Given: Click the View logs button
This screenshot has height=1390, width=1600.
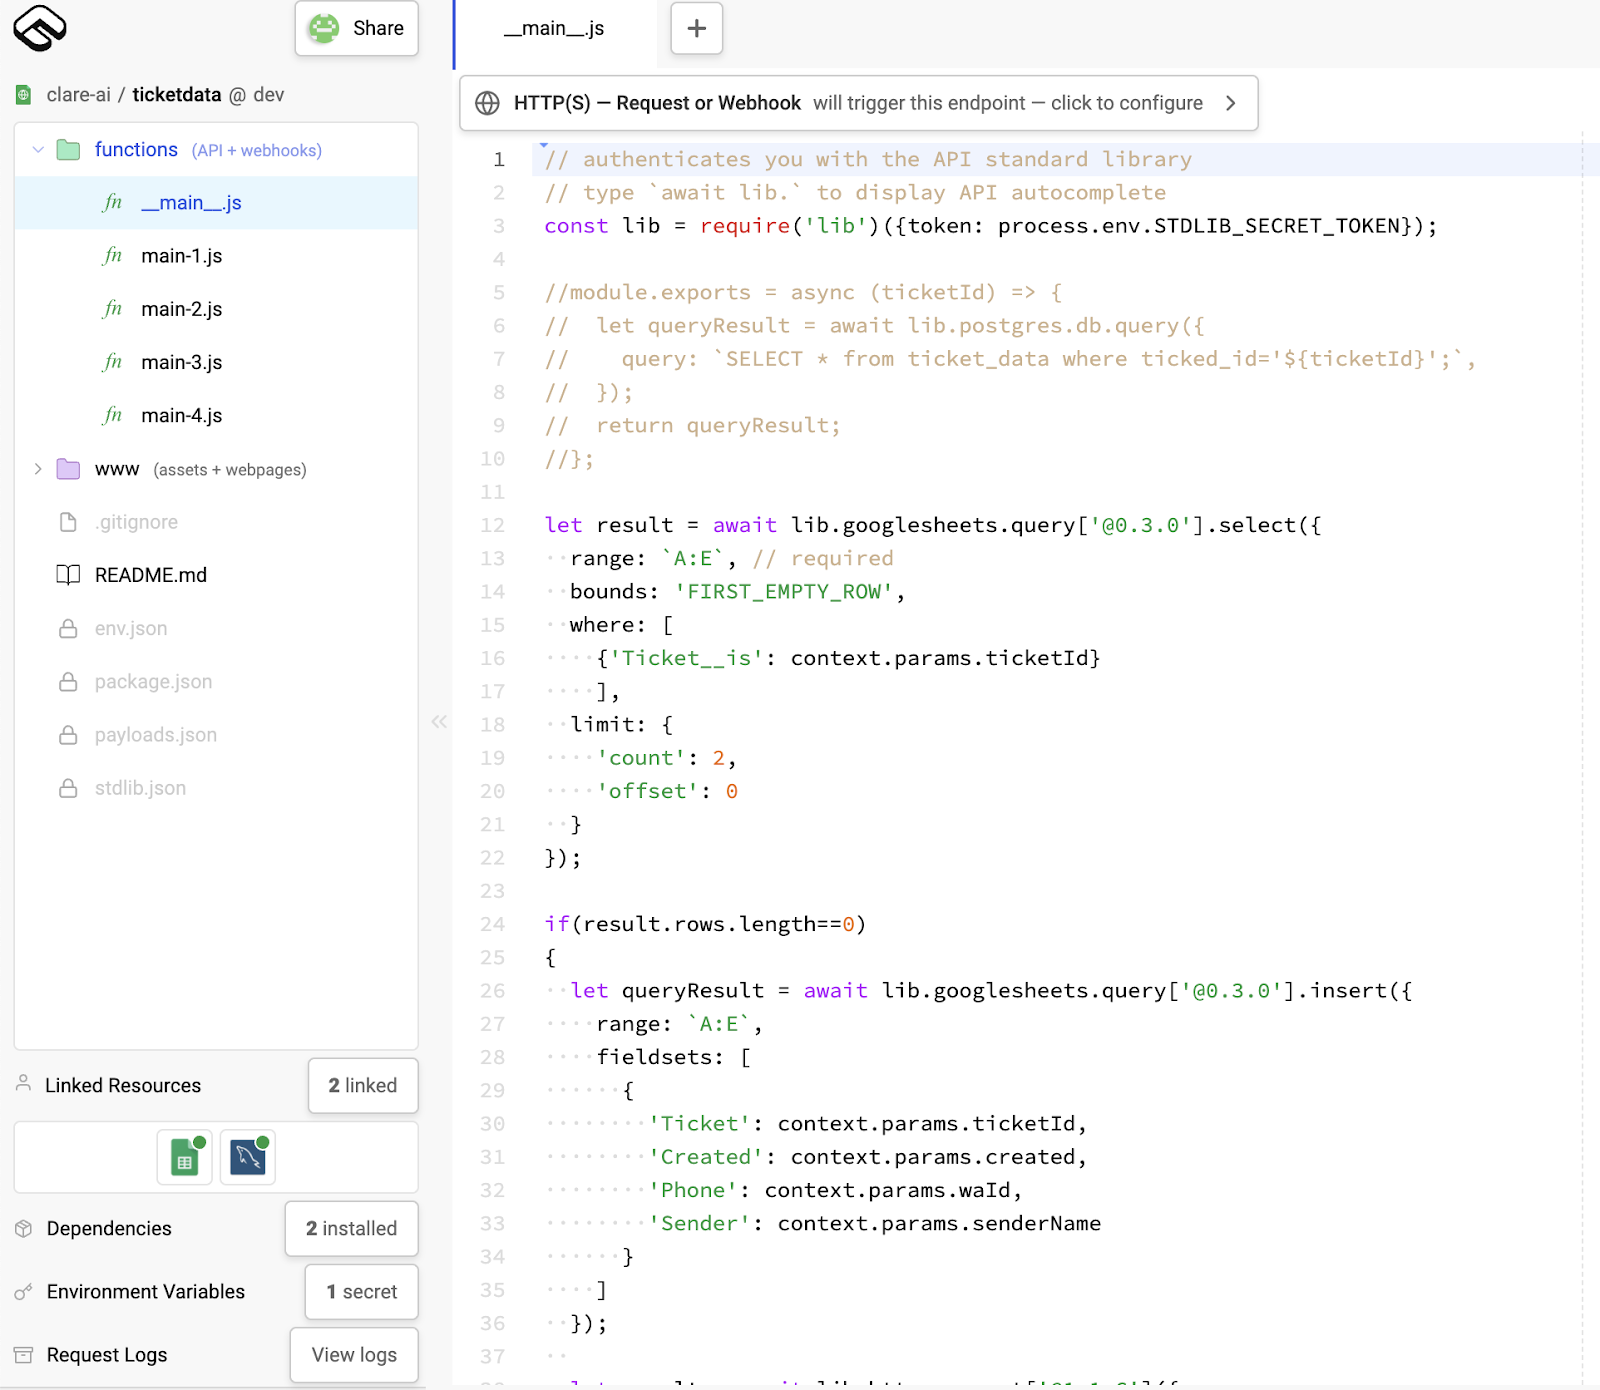Looking at the screenshot, I should (x=354, y=1355).
